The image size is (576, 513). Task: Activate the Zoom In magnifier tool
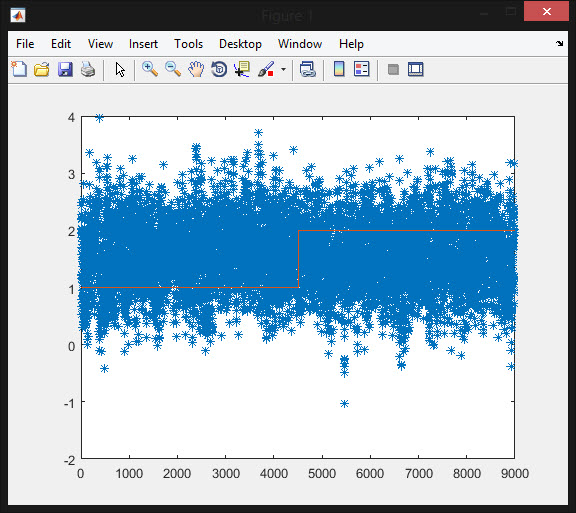pyautogui.click(x=150, y=69)
